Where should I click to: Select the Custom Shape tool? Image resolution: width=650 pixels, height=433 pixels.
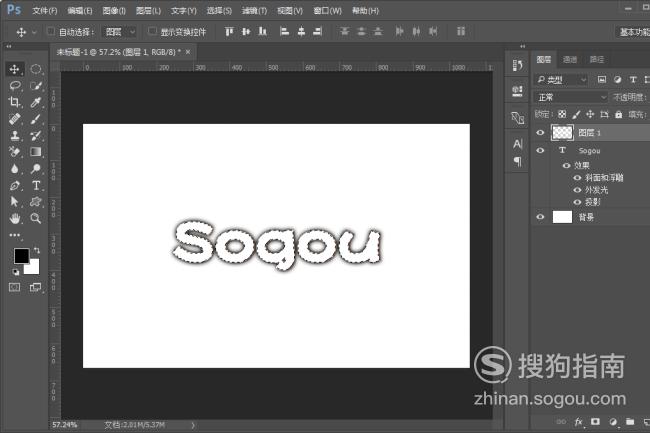pos(36,202)
